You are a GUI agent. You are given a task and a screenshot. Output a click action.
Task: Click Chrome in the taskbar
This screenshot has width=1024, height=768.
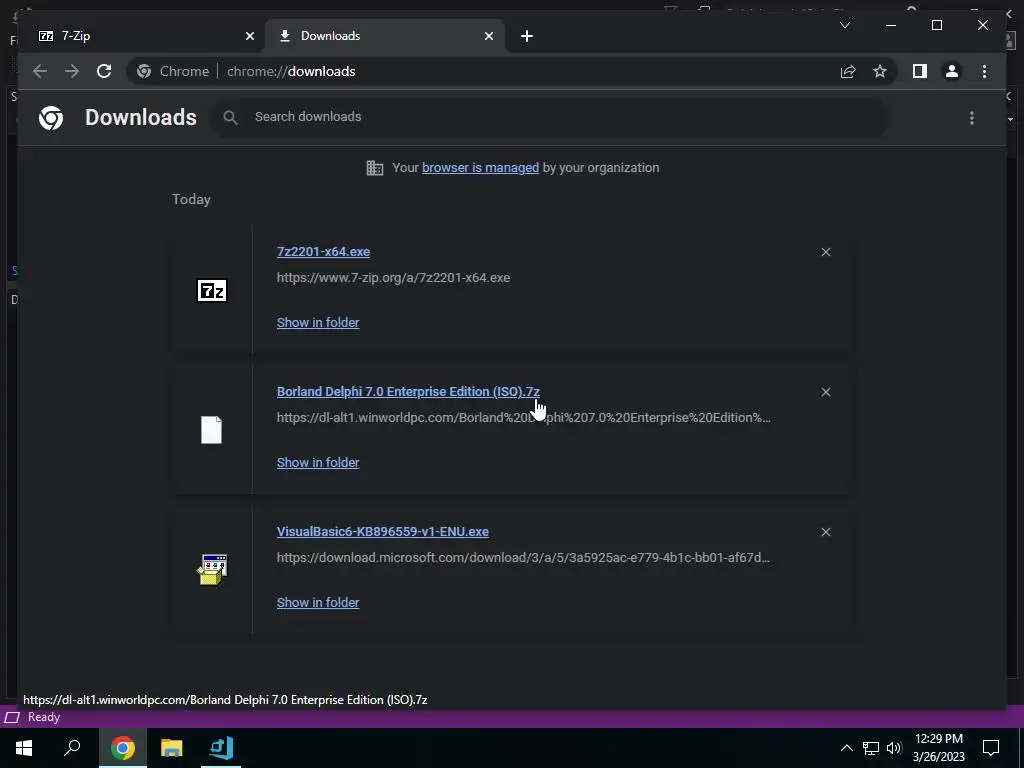pyautogui.click(x=123, y=748)
